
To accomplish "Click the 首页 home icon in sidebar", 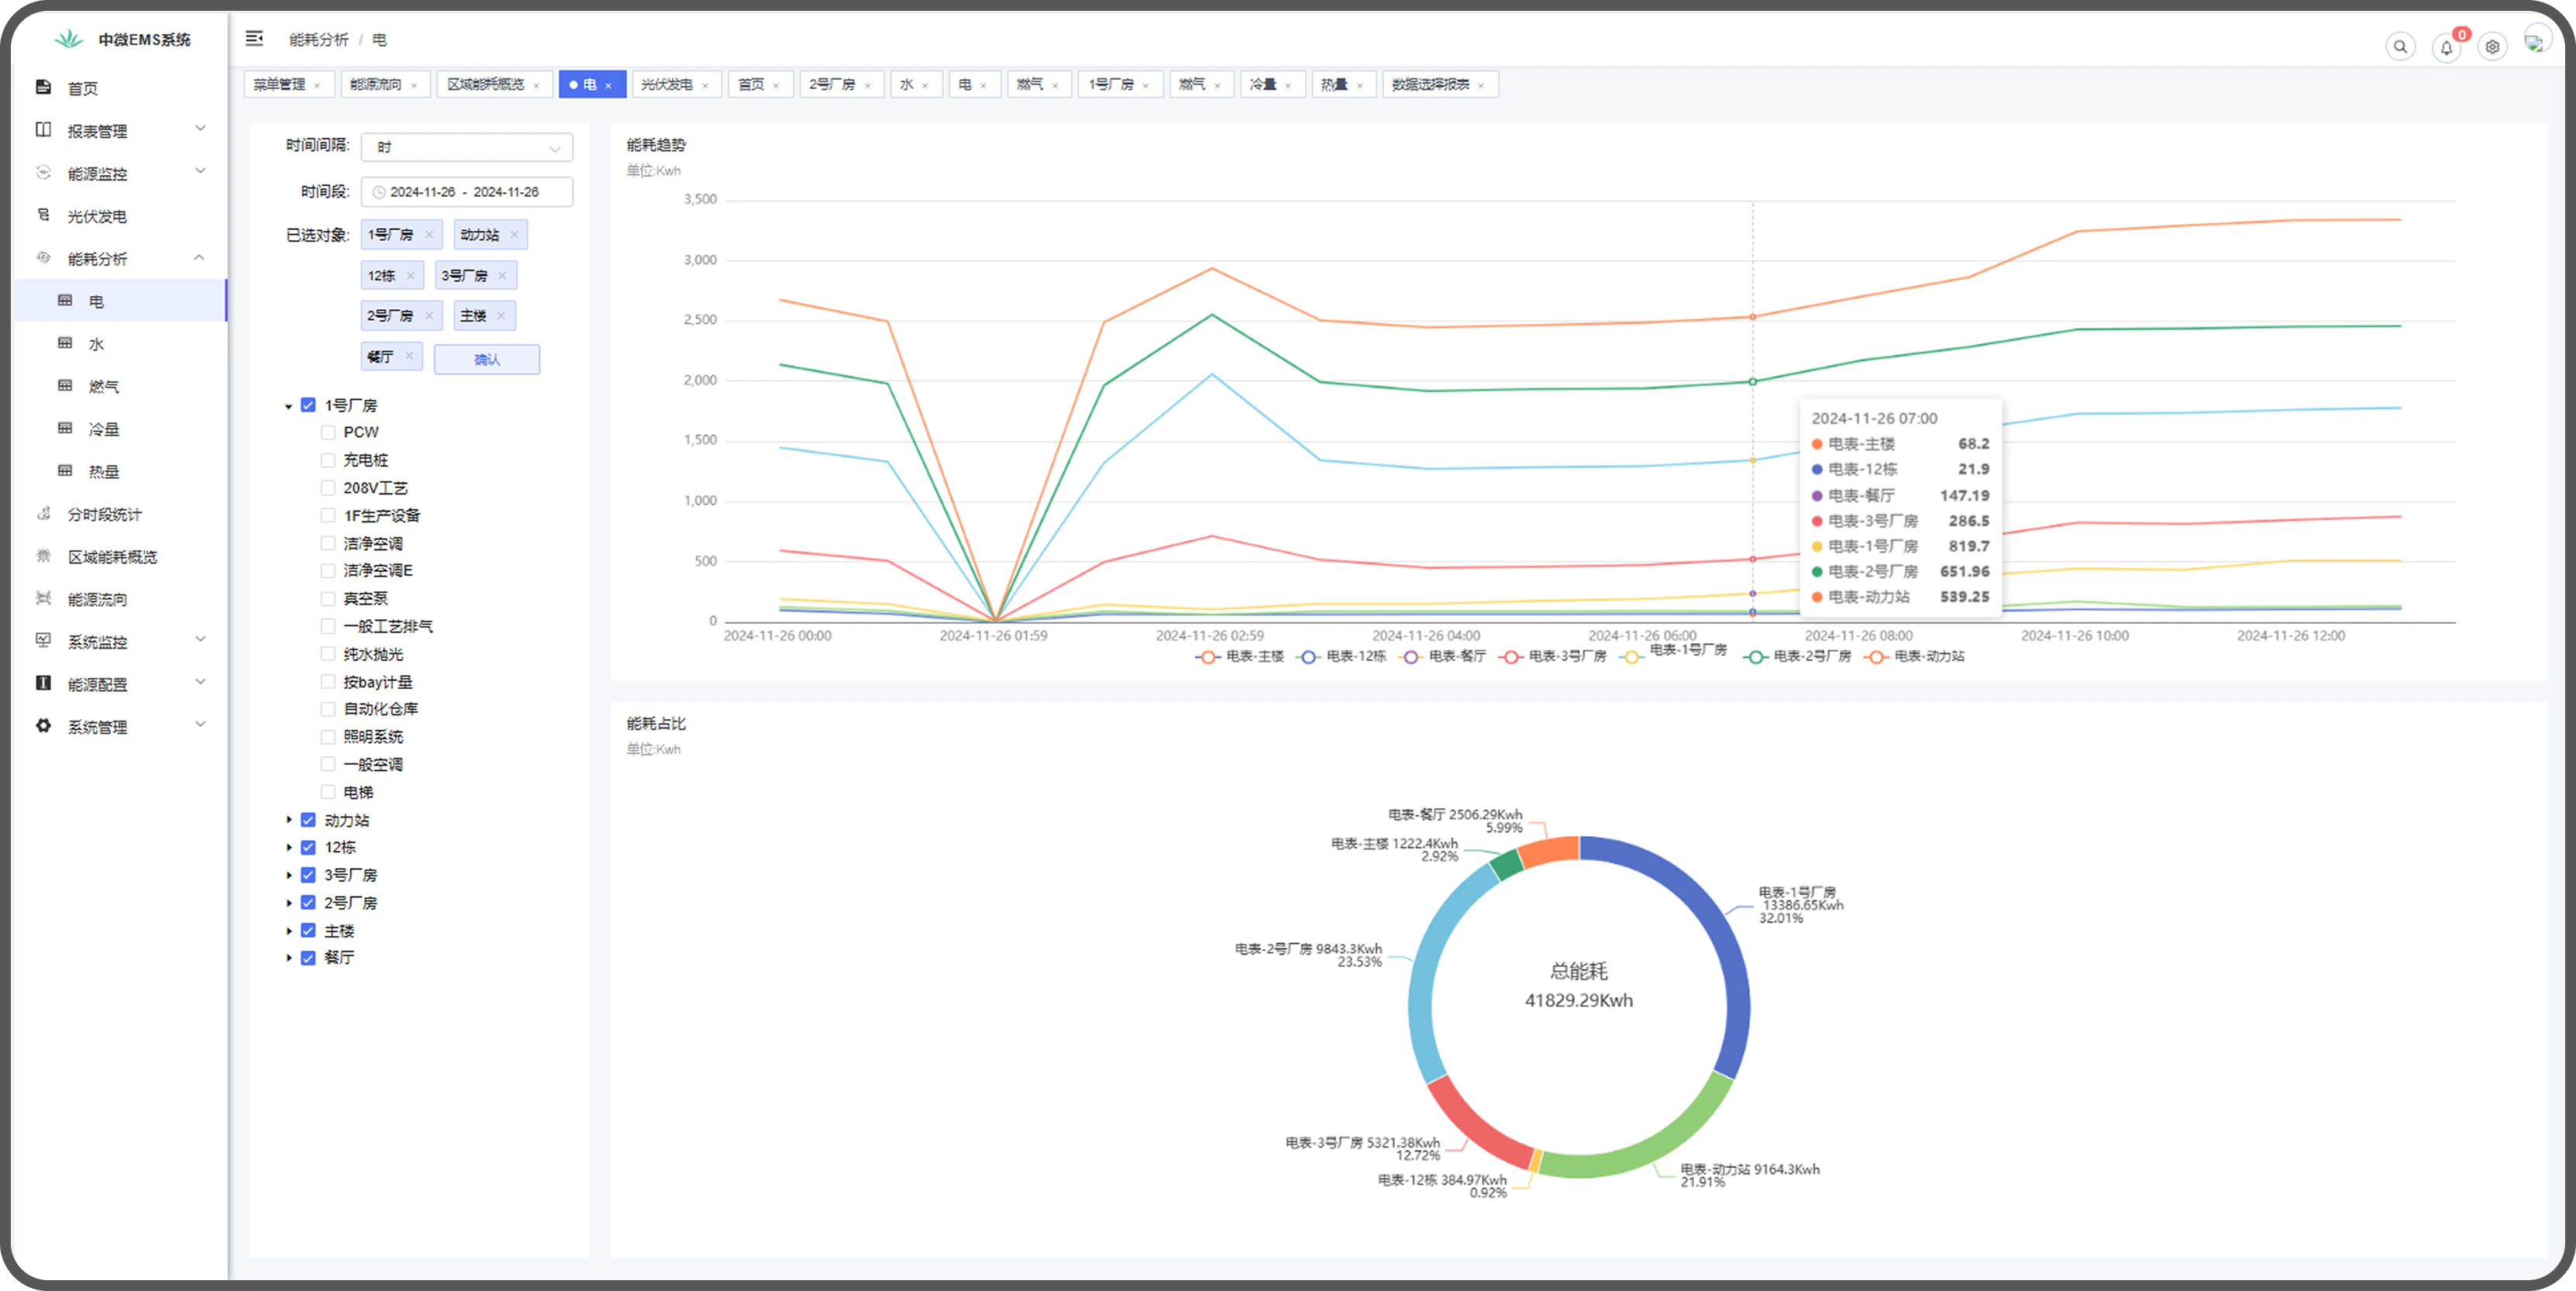I will pos(43,88).
